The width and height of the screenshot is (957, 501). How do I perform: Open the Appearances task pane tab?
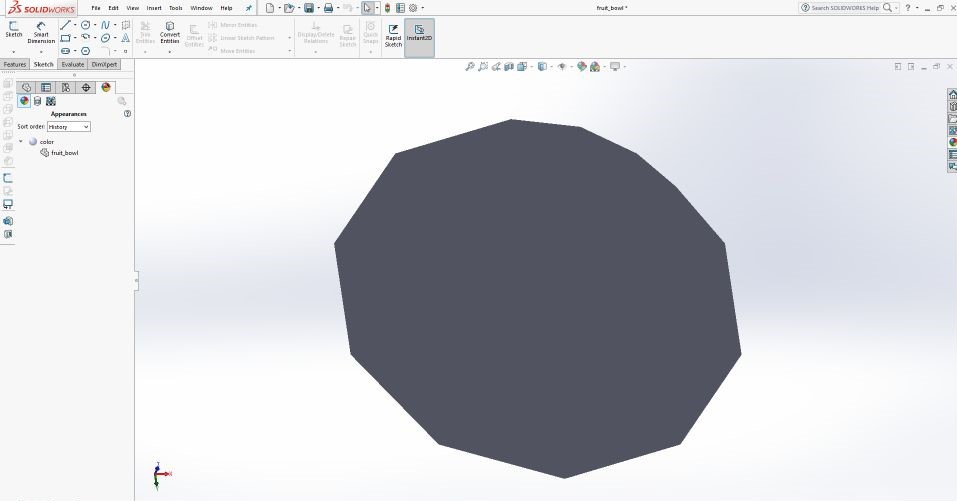[x=952, y=142]
